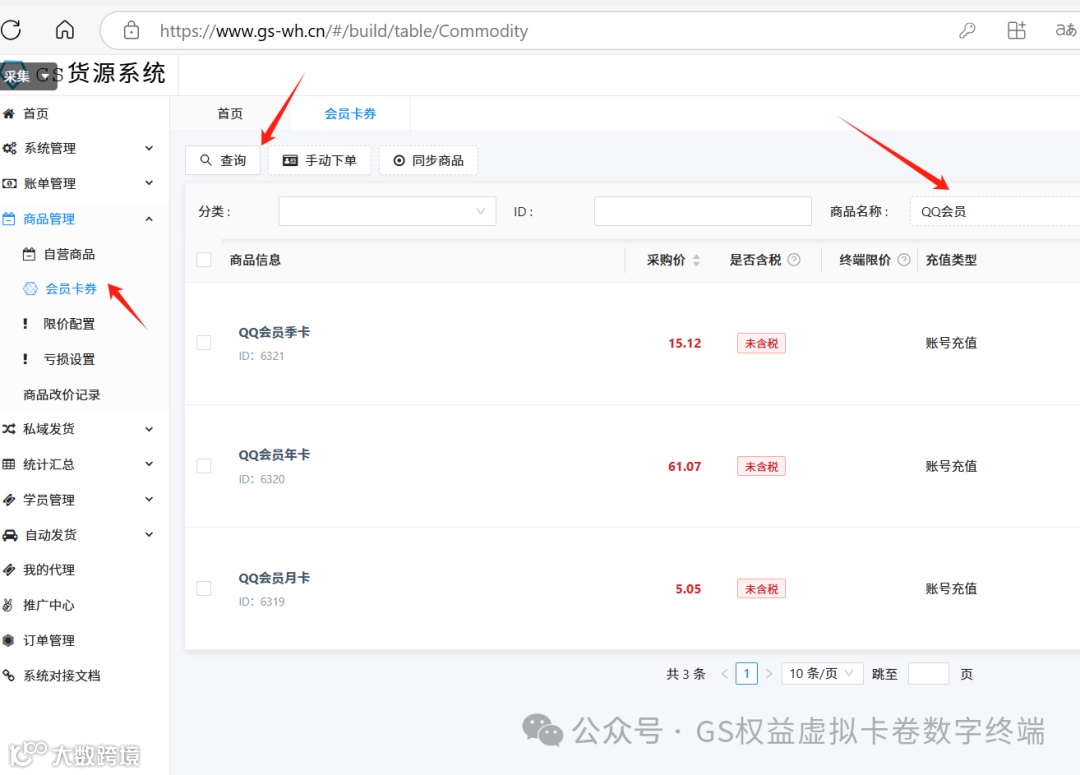Click the 采集 collector badge dropdown
The width and height of the screenshot is (1080, 775).
tap(28, 76)
